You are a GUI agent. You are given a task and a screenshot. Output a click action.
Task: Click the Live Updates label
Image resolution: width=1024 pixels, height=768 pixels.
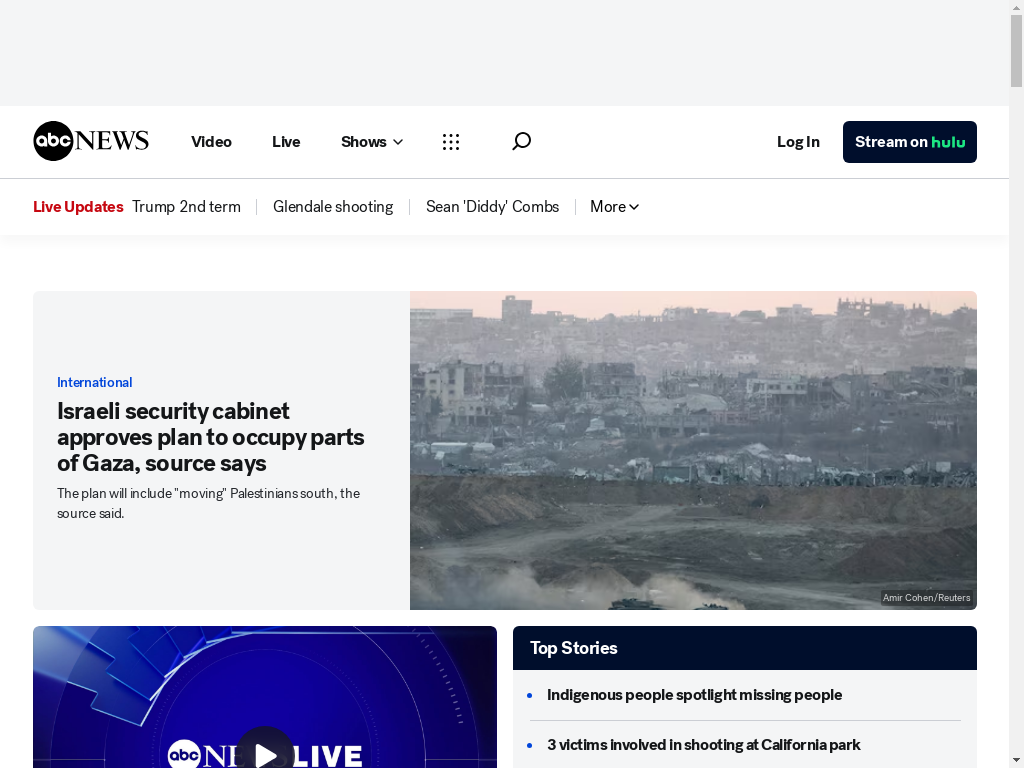(78, 206)
